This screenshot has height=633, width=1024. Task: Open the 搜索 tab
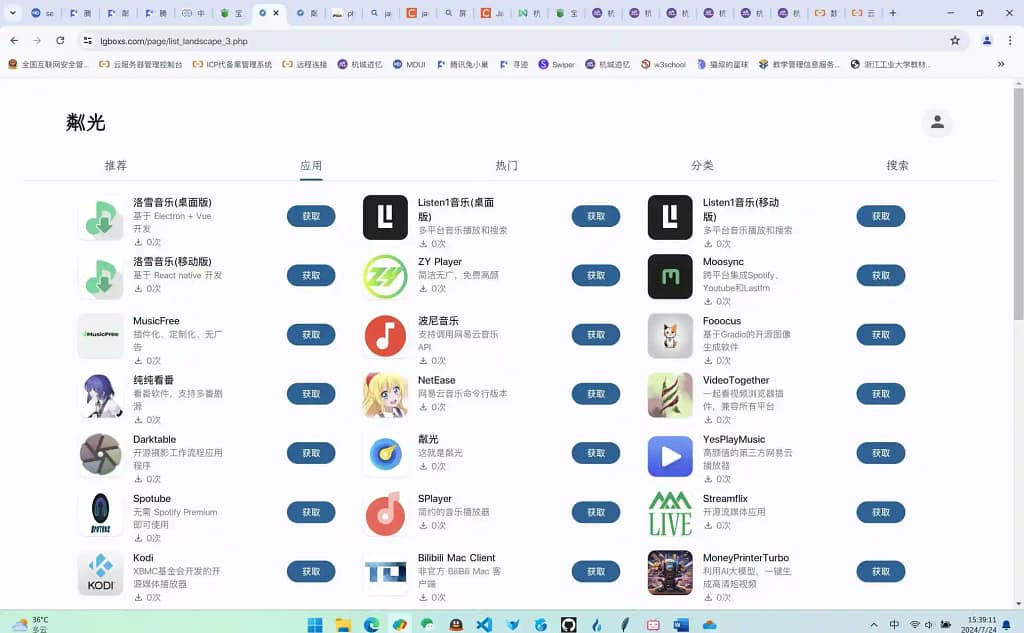coord(897,166)
